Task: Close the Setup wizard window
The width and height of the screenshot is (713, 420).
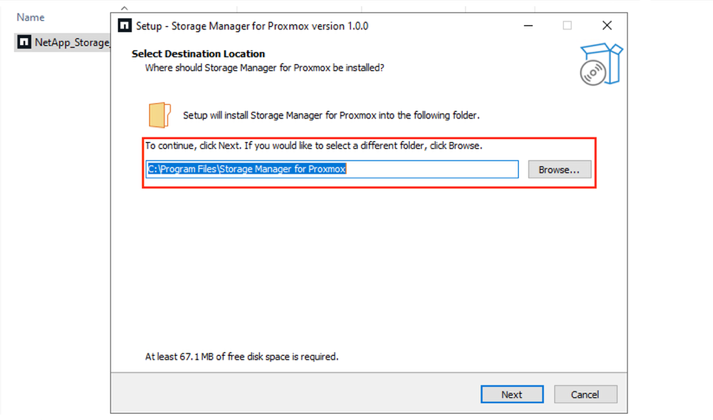Action: coord(606,25)
